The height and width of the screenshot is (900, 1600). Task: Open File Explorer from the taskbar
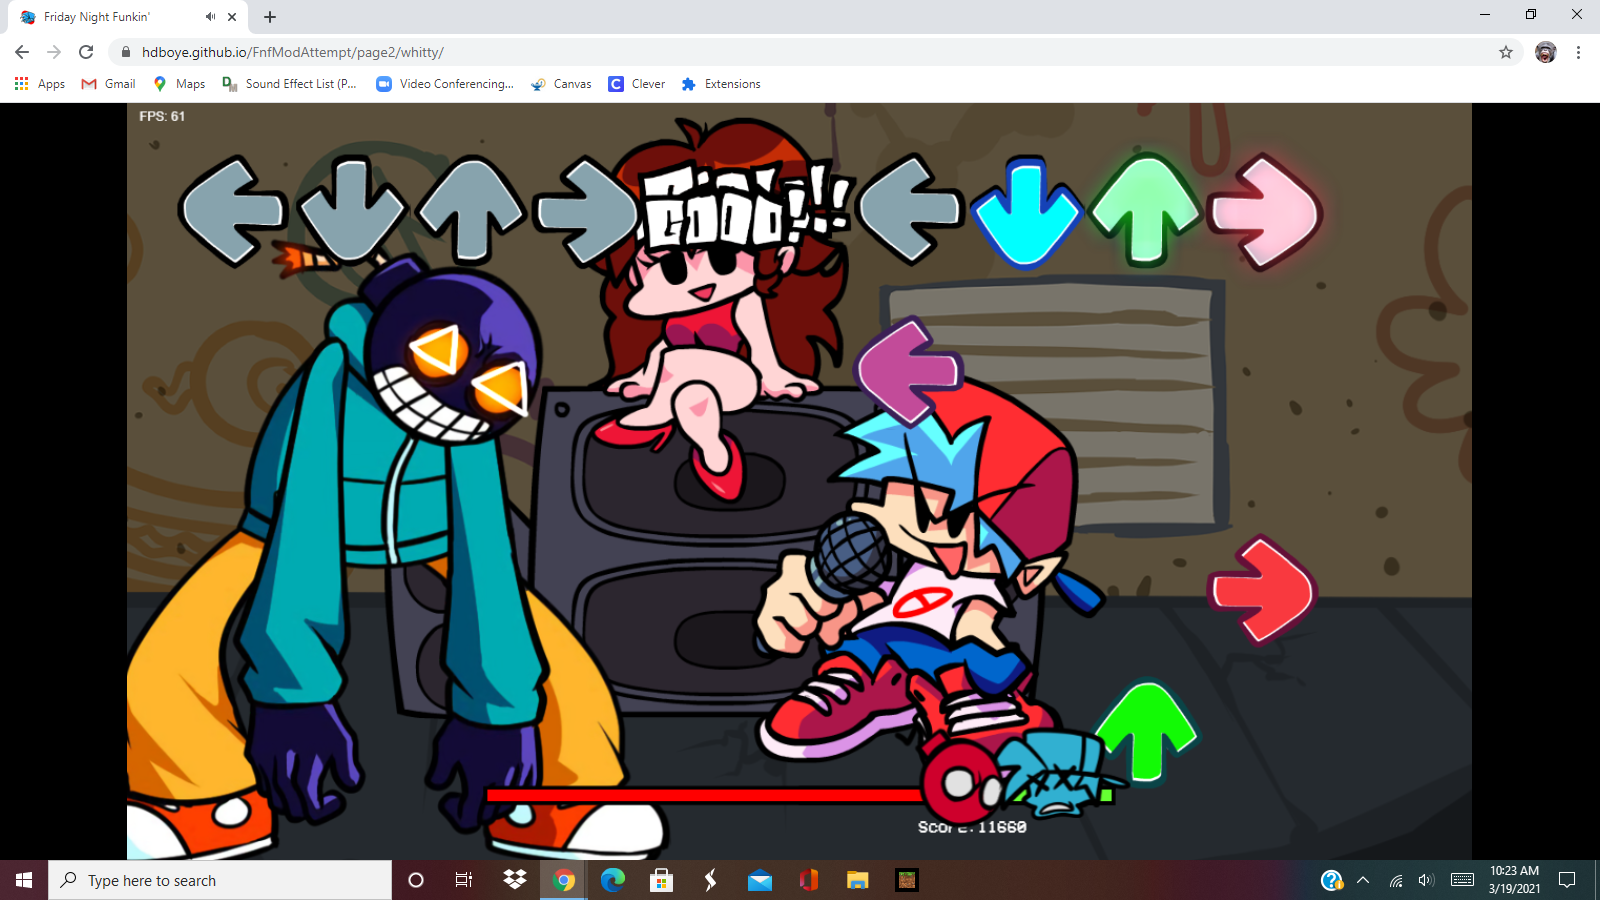(x=857, y=880)
